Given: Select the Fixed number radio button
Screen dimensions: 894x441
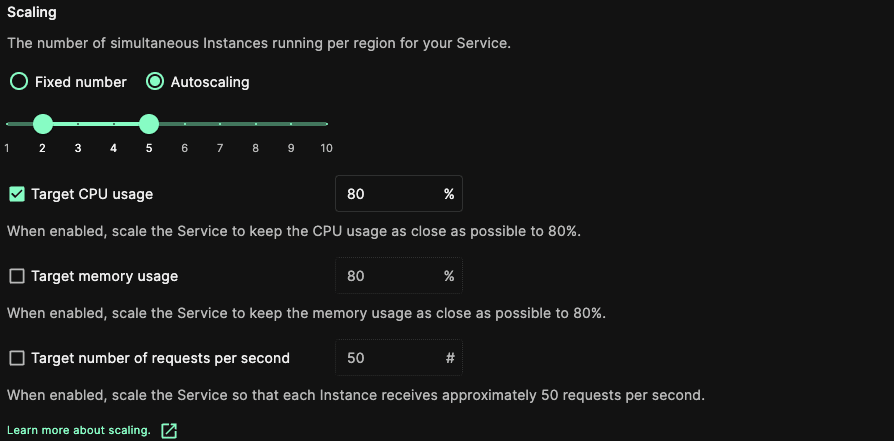Looking at the screenshot, I should pos(19,82).
